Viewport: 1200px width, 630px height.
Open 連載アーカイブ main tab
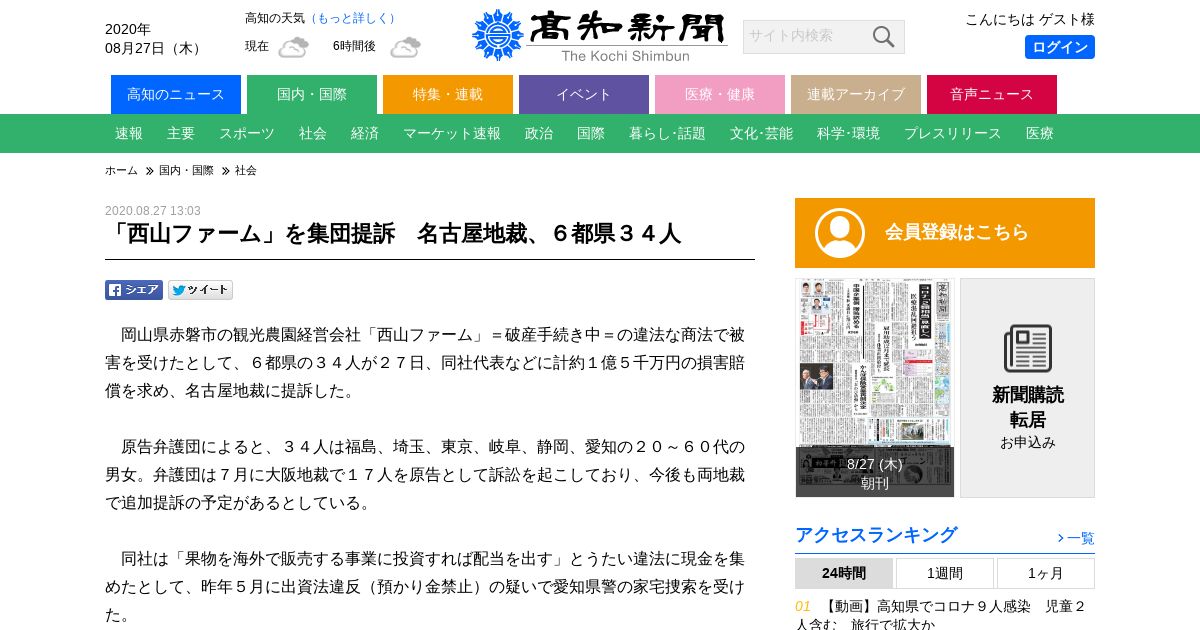[x=856, y=94]
